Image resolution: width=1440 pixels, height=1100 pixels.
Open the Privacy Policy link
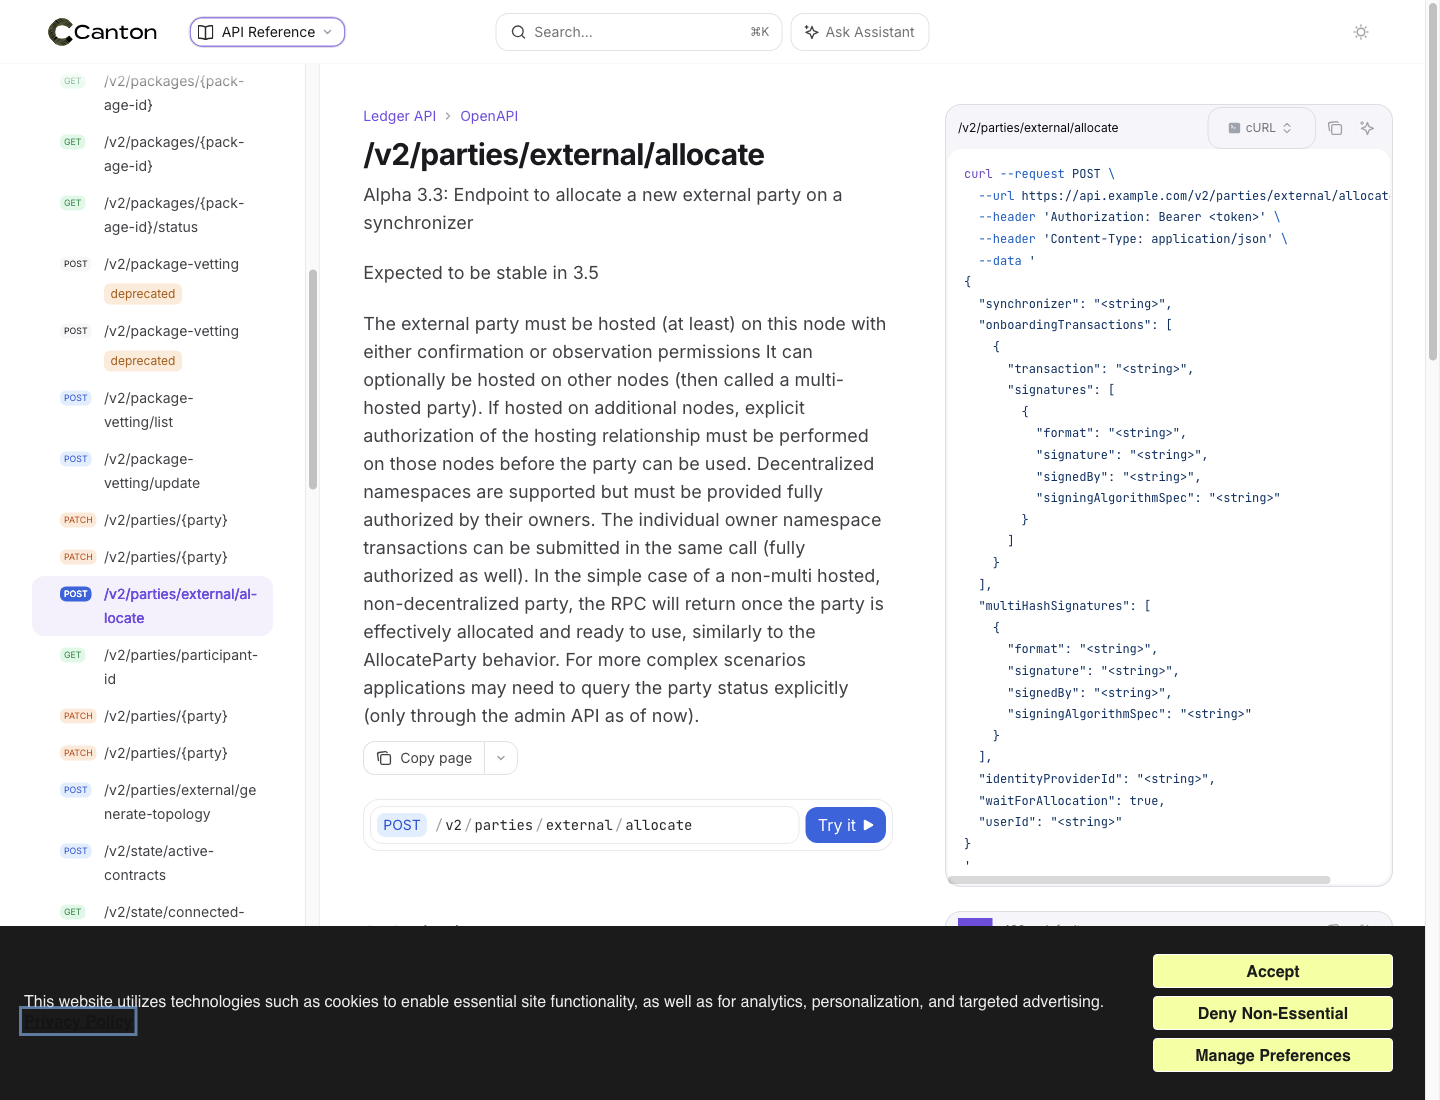[x=78, y=1022]
